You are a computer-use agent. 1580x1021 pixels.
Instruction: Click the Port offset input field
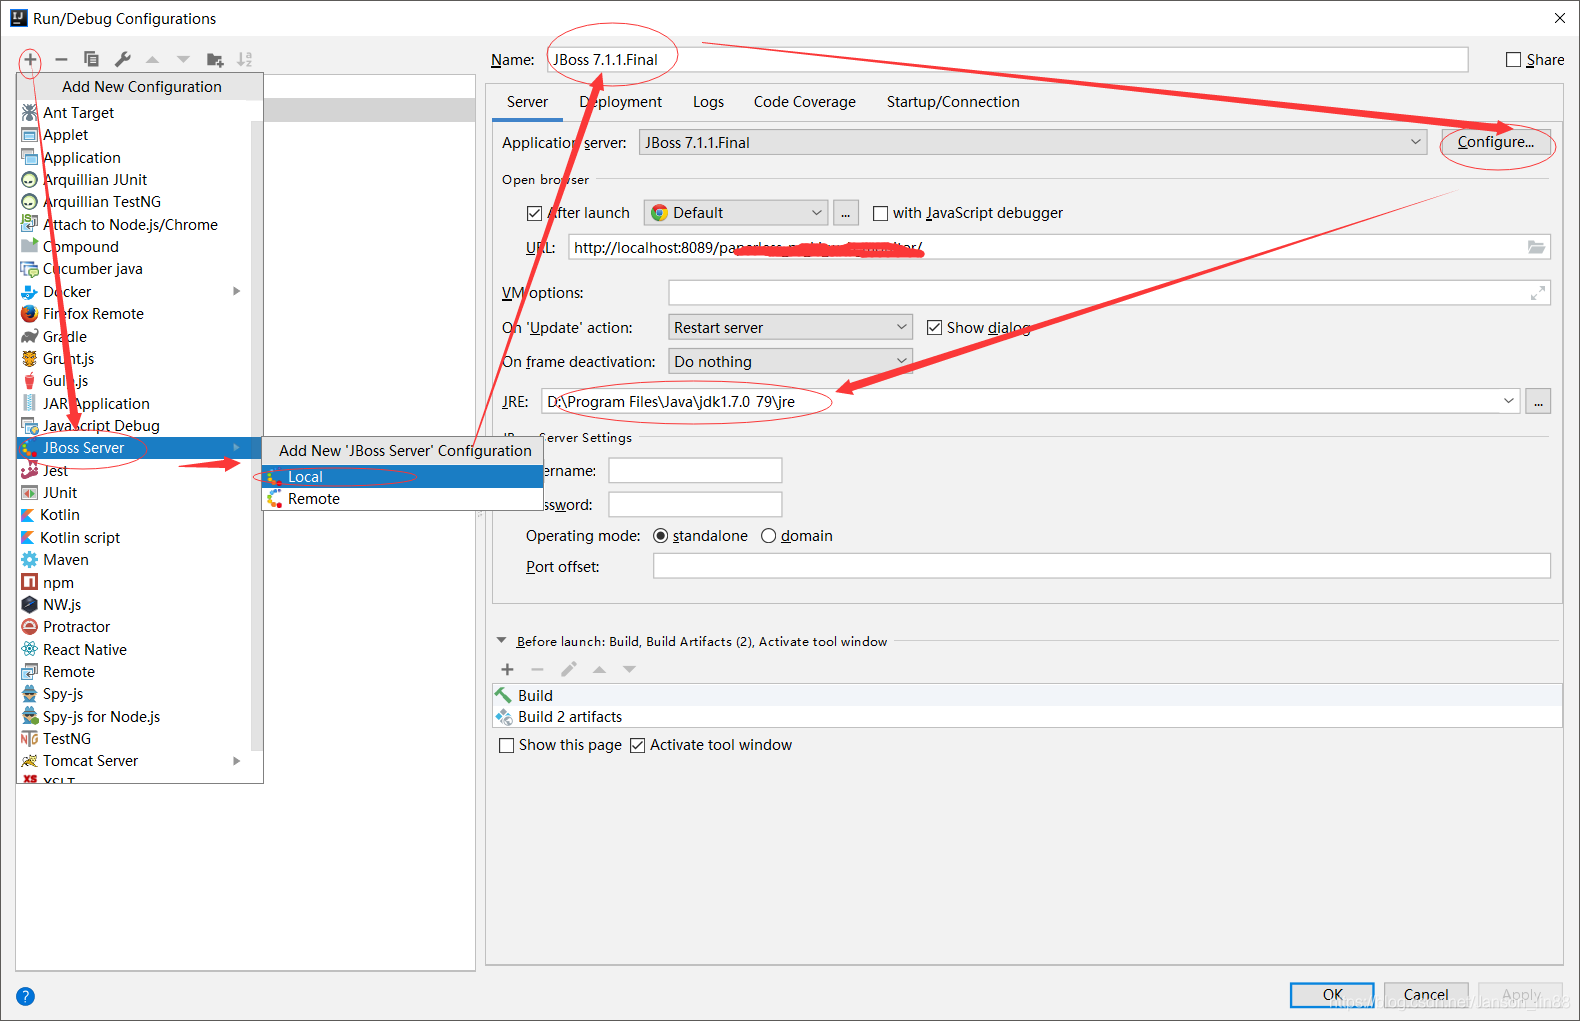pyautogui.click(x=1102, y=566)
